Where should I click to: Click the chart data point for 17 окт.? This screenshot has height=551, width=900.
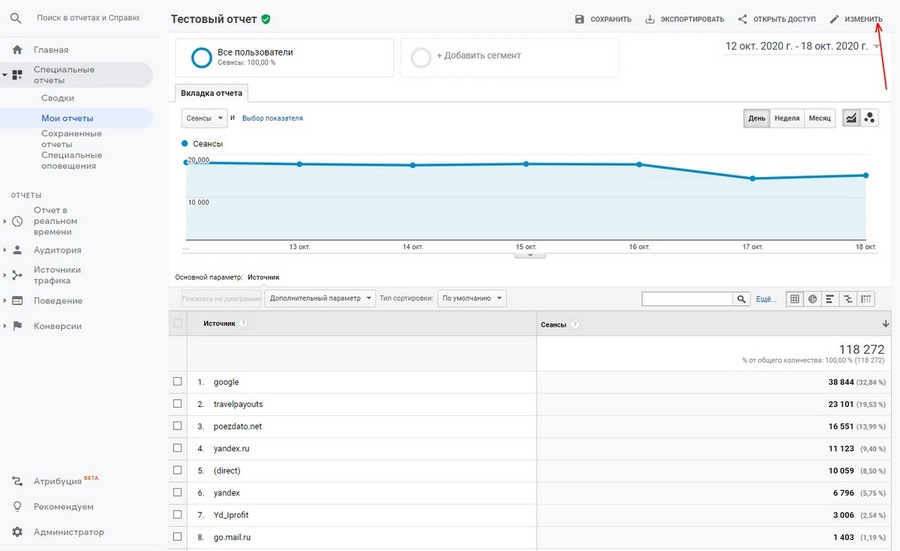point(752,179)
